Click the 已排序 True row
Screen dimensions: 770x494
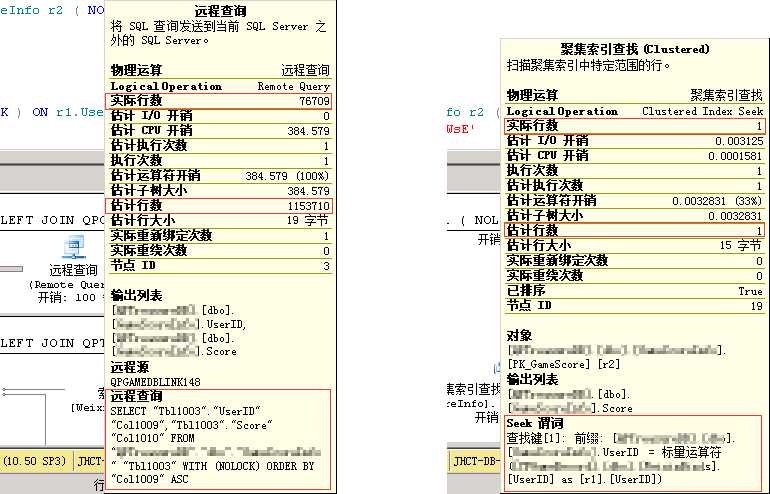(x=634, y=291)
